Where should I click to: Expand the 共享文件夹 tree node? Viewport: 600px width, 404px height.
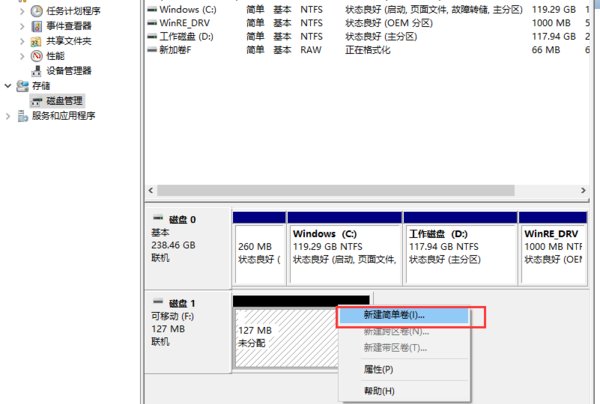(x=22, y=41)
